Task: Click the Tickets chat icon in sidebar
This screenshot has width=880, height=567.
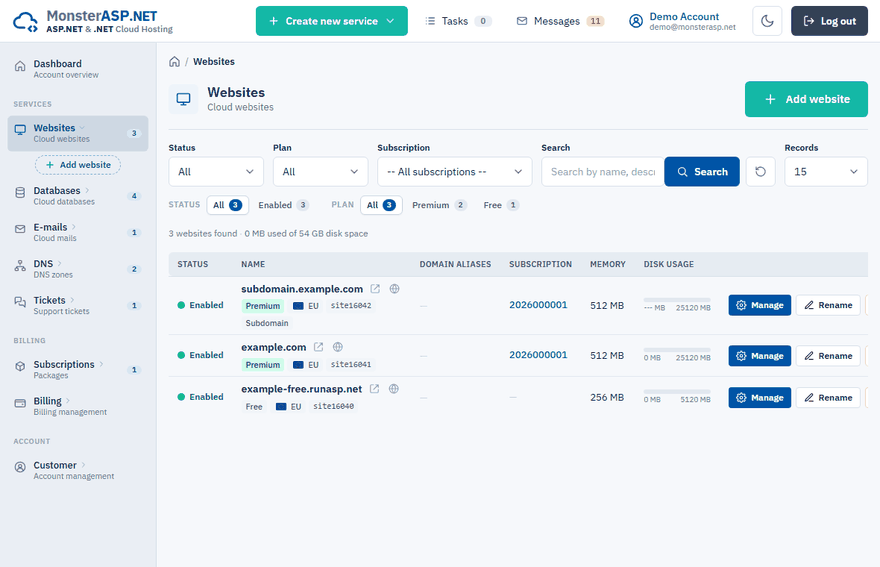Action: click(20, 303)
